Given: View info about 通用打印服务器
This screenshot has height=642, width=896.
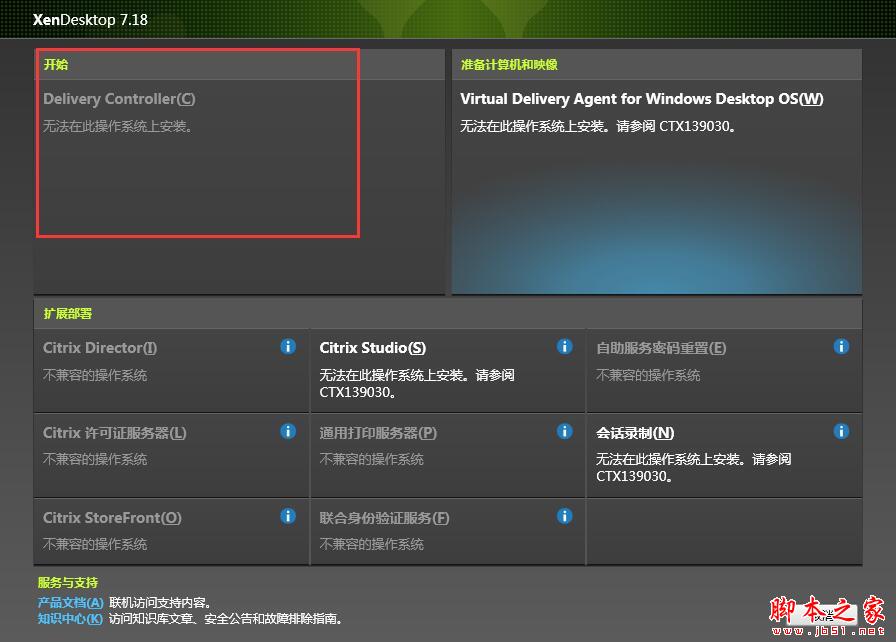Looking at the screenshot, I should [565, 431].
